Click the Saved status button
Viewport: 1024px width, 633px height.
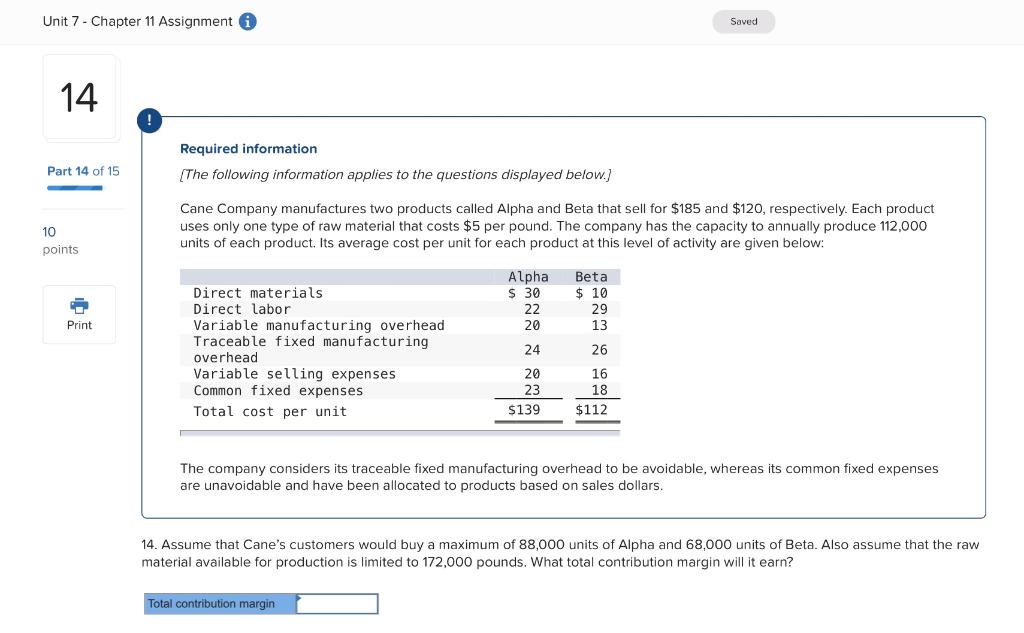[743, 20]
